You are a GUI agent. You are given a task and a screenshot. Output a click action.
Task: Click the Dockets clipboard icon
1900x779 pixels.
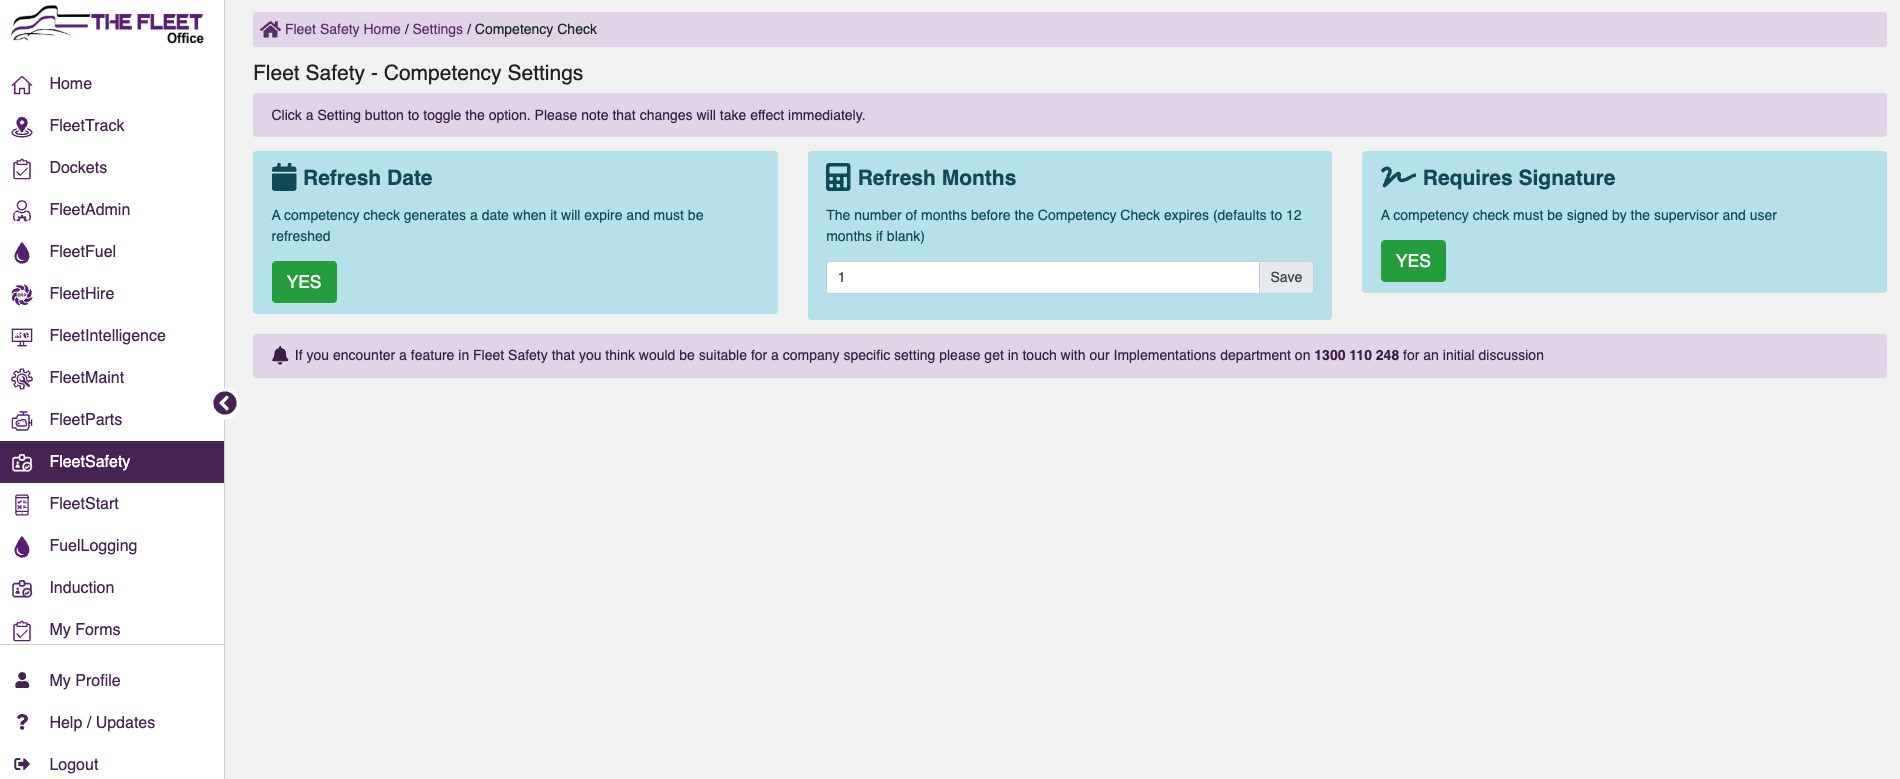tap(22, 169)
